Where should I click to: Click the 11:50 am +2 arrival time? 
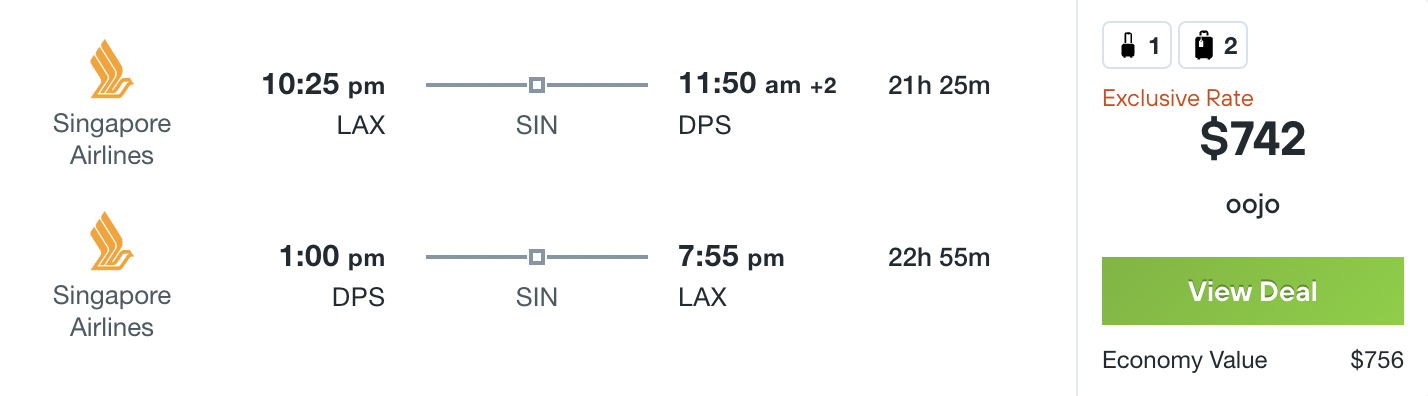(x=757, y=85)
